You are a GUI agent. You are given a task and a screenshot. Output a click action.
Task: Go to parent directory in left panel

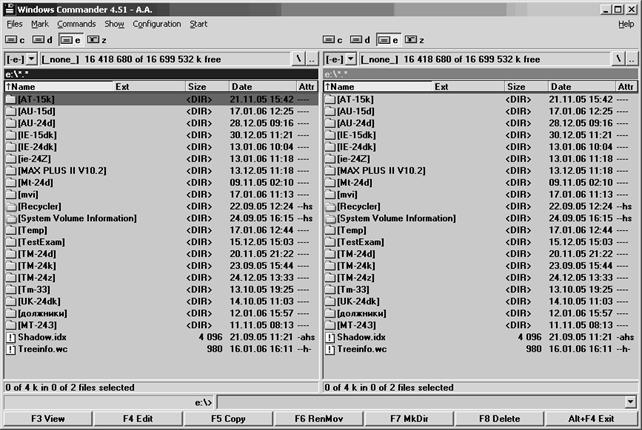[x=312, y=59]
